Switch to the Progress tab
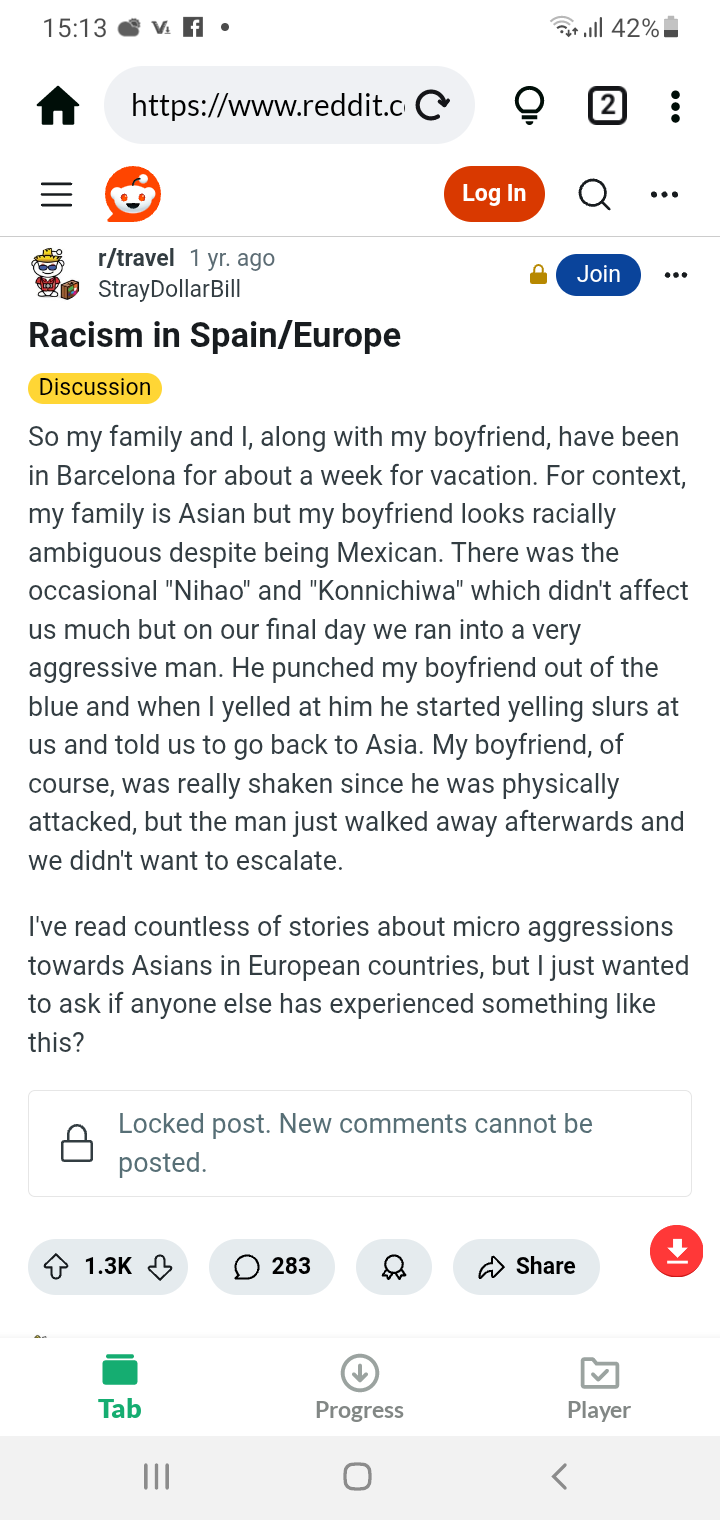This screenshot has width=720, height=1520. (x=359, y=1388)
